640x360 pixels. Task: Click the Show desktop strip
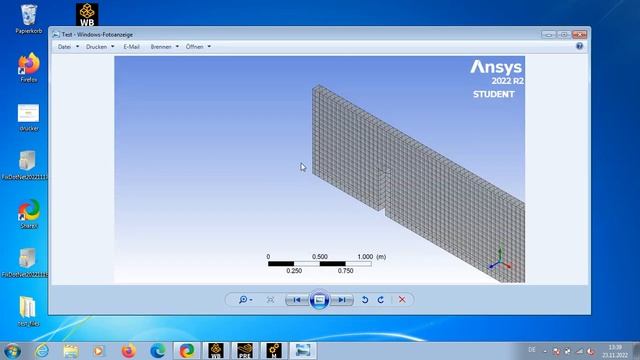(636, 351)
